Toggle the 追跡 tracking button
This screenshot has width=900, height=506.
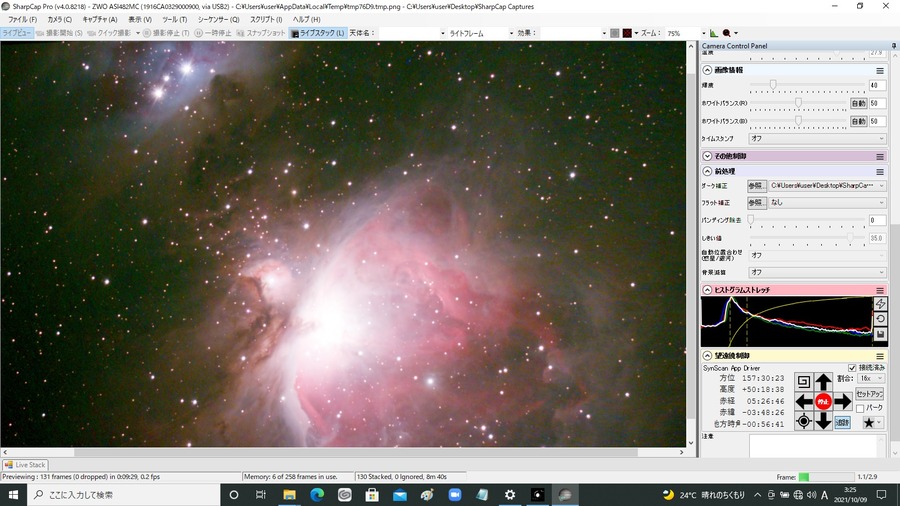[842, 422]
